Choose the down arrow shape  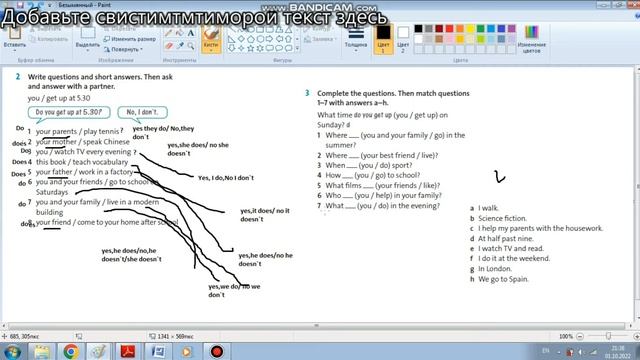[x=231, y=48]
